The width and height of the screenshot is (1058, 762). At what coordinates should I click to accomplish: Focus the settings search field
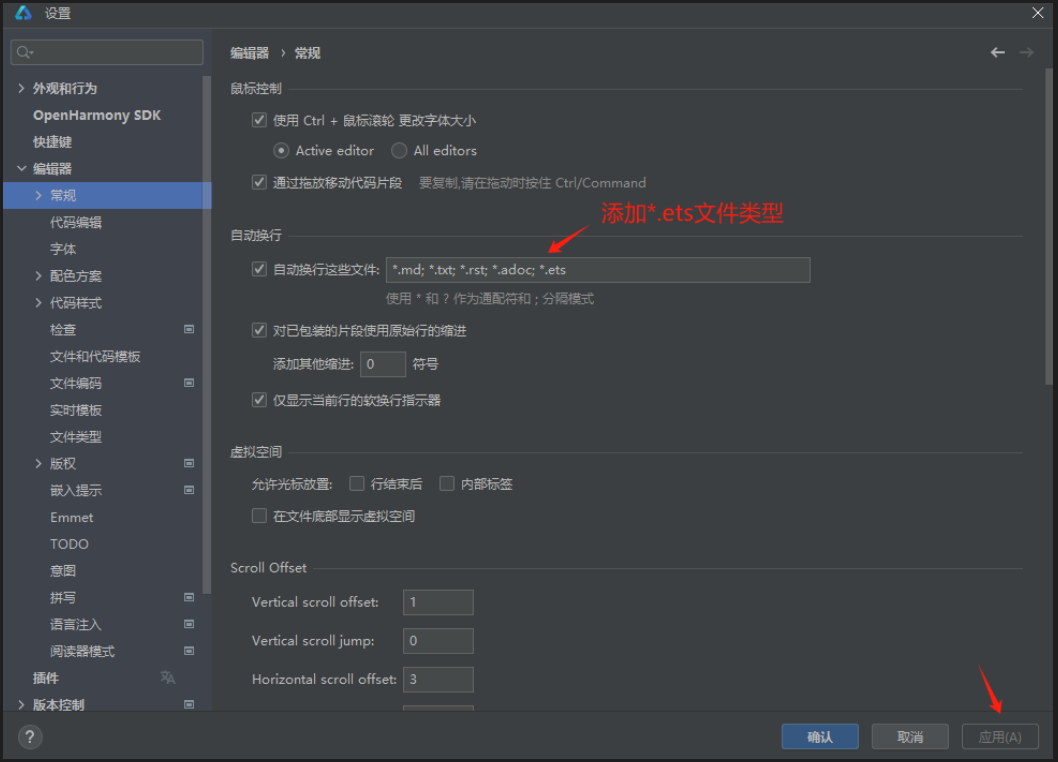coord(107,52)
